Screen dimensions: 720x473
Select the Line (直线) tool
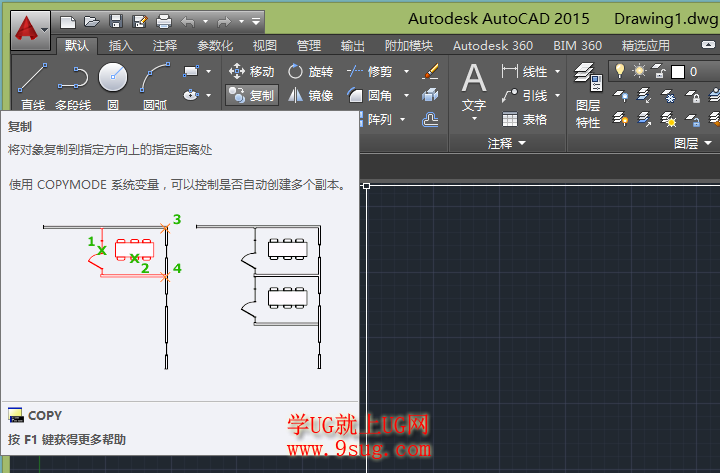tap(33, 86)
